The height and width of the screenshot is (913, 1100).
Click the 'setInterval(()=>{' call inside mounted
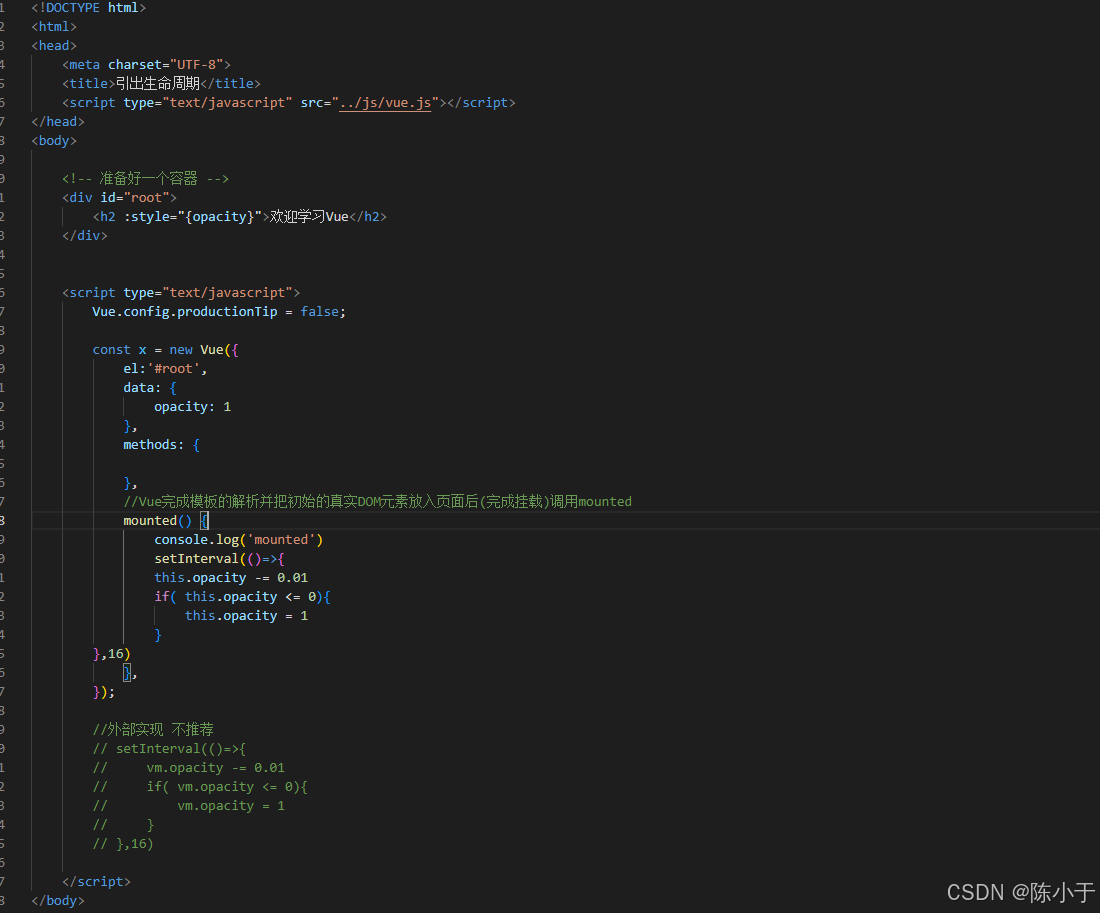point(220,559)
